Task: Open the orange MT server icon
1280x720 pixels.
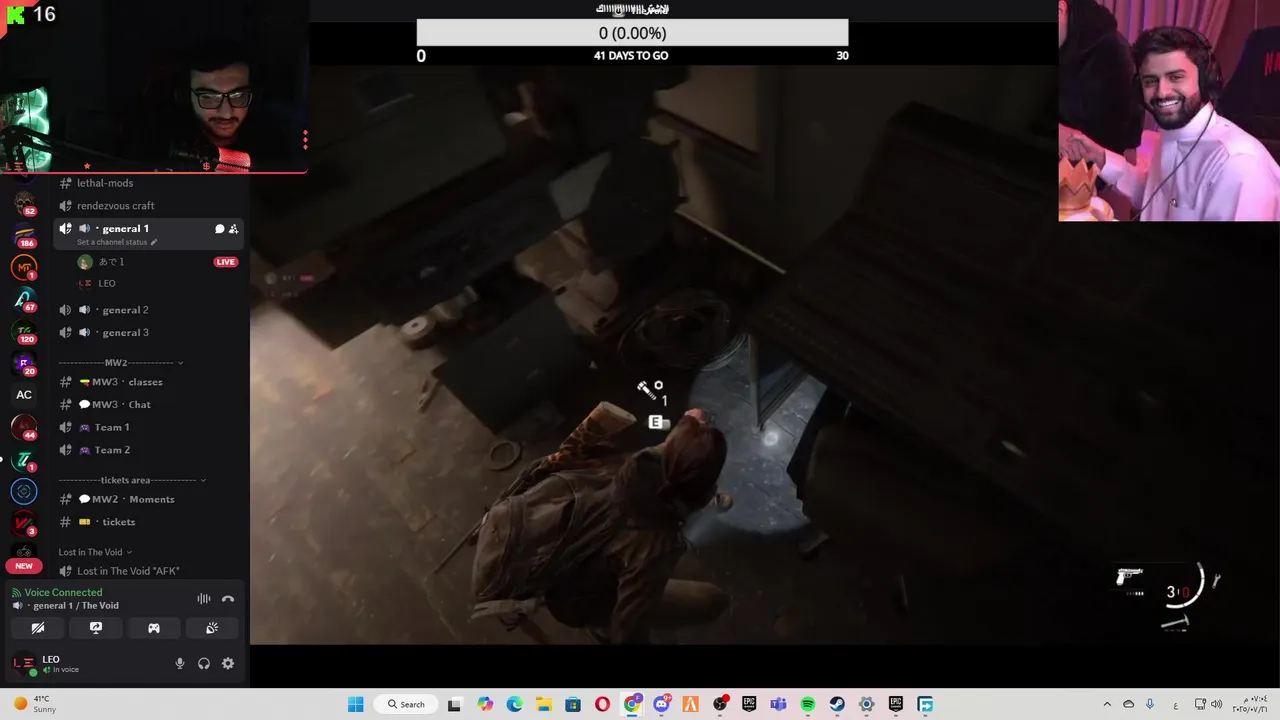Action: coord(24,268)
